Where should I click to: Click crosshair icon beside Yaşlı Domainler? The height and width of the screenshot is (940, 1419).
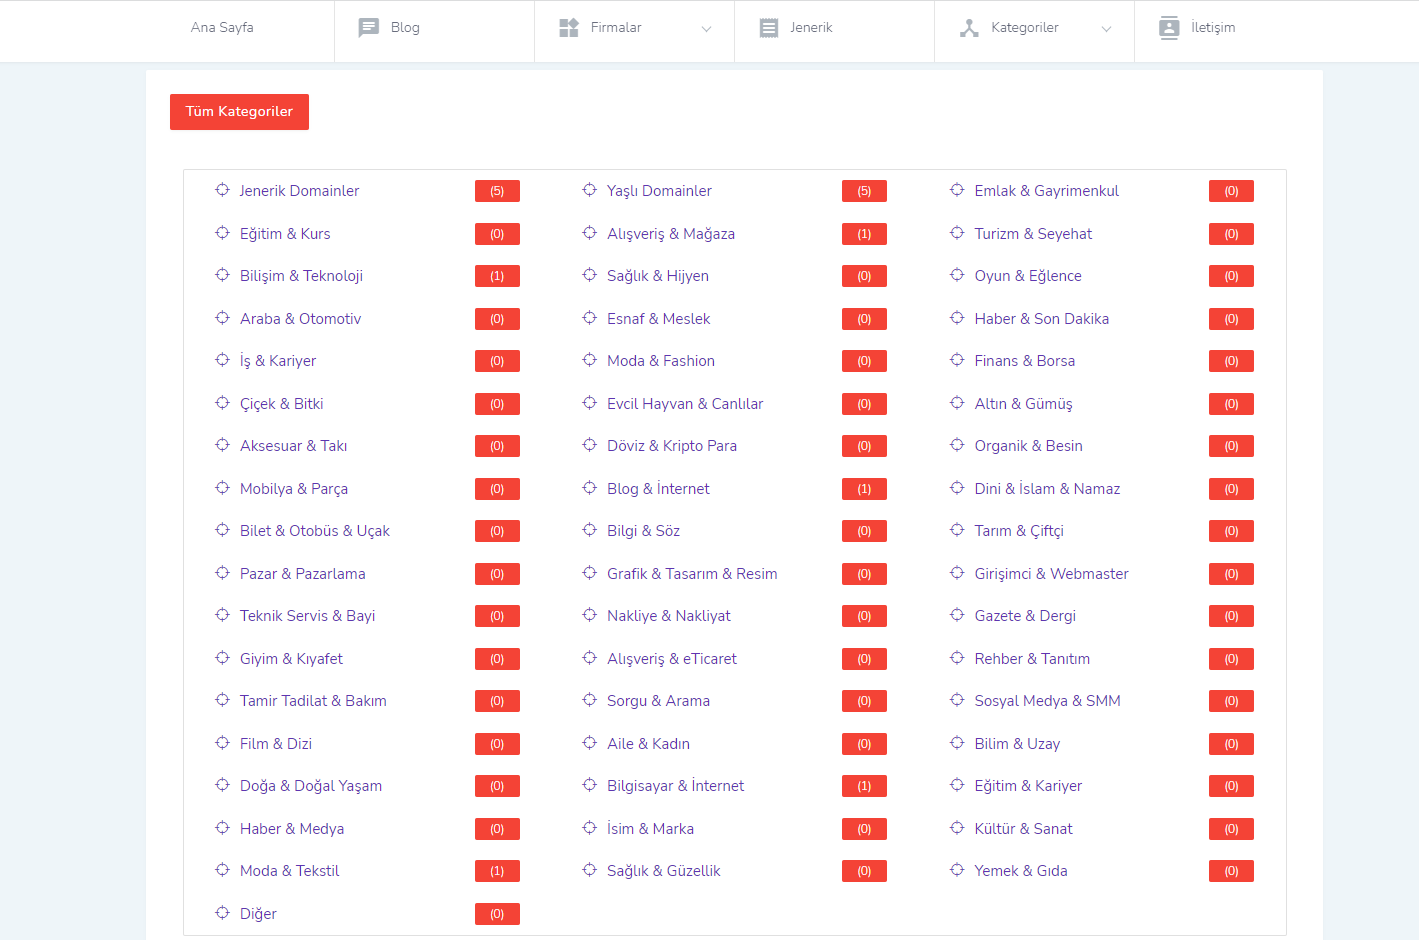[590, 190]
